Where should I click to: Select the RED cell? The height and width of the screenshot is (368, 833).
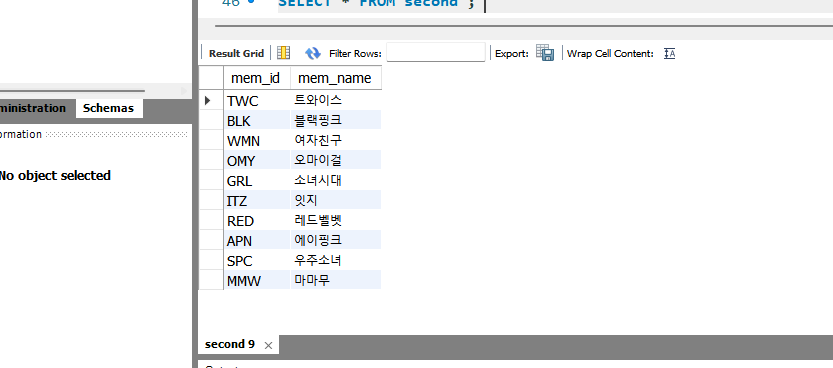(257, 220)
